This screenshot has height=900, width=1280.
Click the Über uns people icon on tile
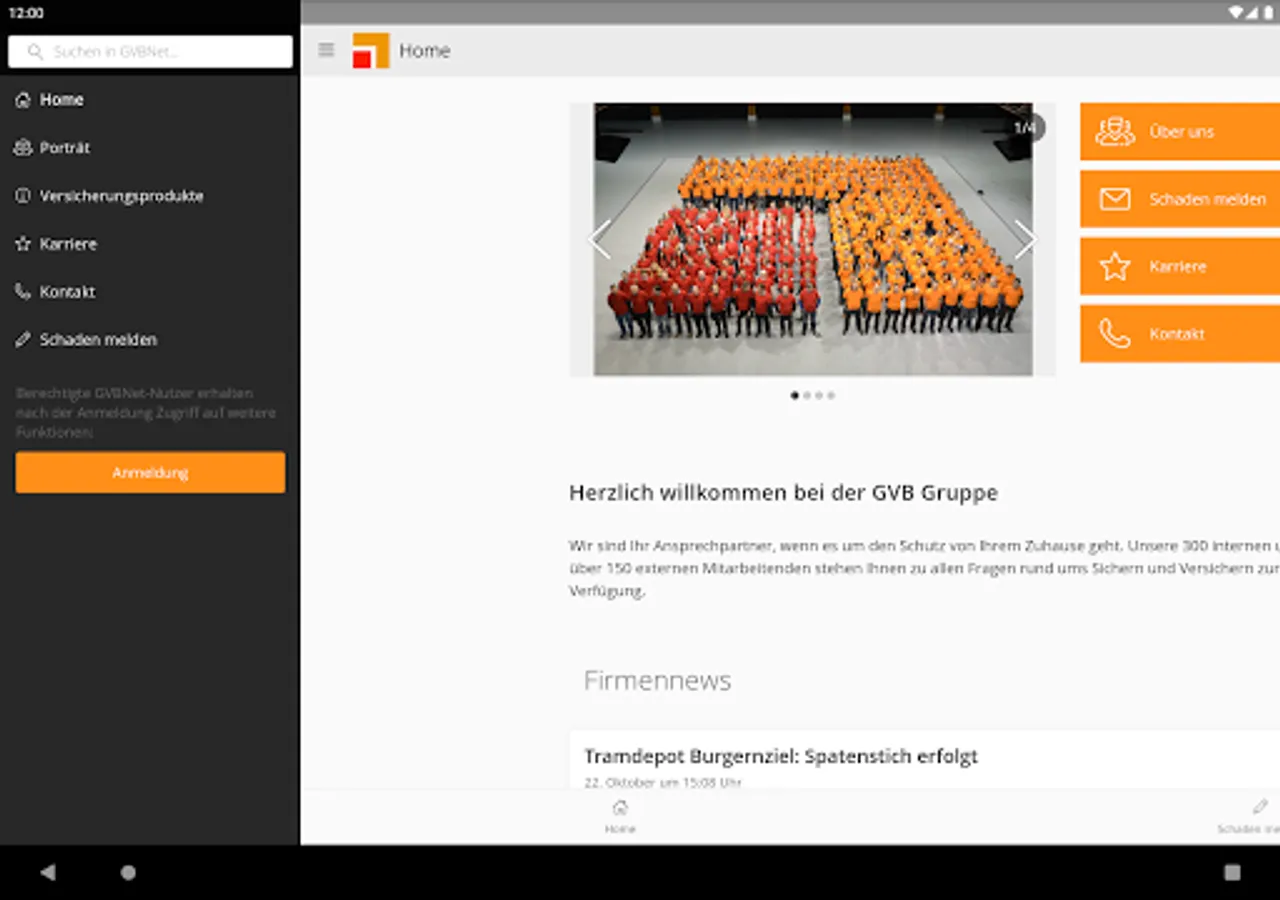pyautogui.click(x=1115, y=131)
